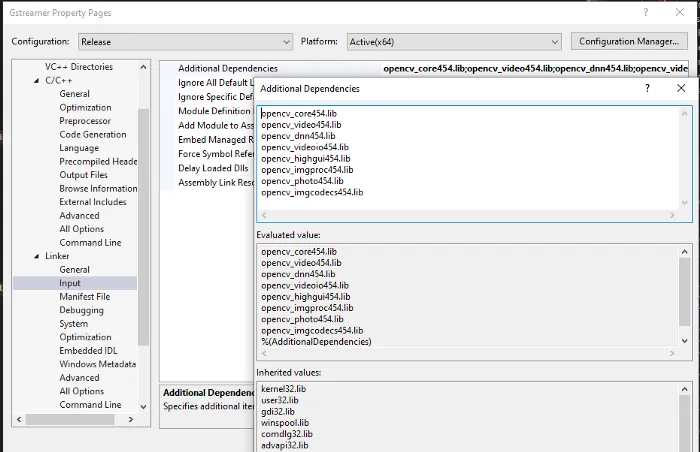This screenshot has height=452, width=700.
Task: Click the tree horizontal scrollbar thumb
Action: (x=70, y=419)
